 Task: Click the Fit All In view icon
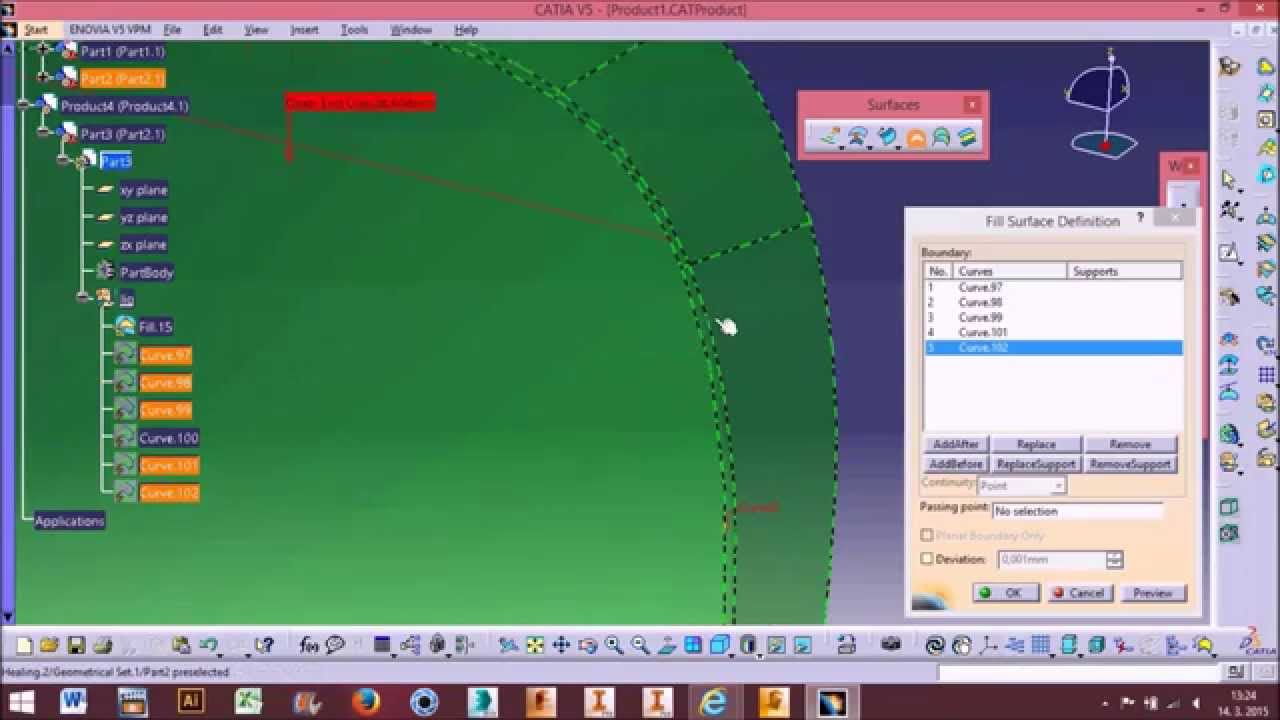click(x=535, y=645)
